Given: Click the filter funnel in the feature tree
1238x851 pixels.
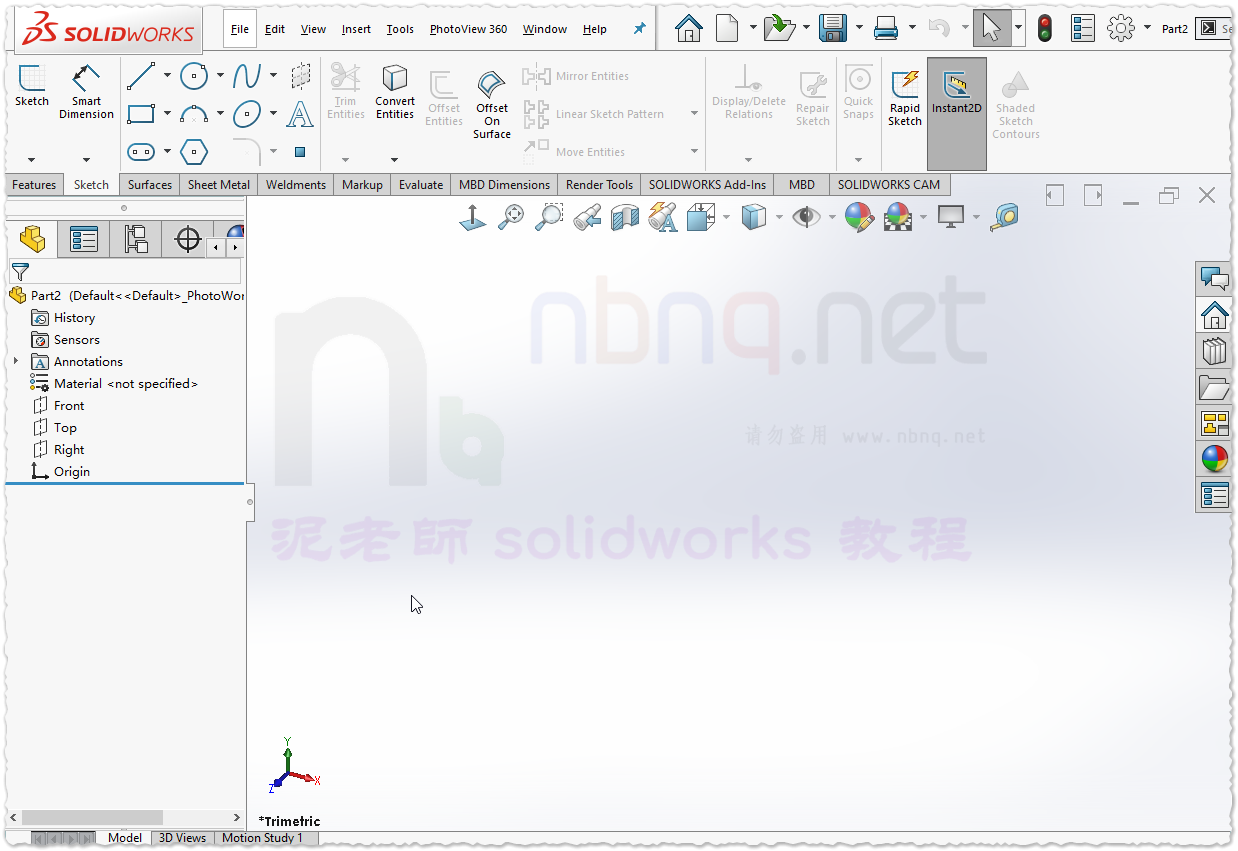Looking at the screenshot, I should click(x=20, y=271).
